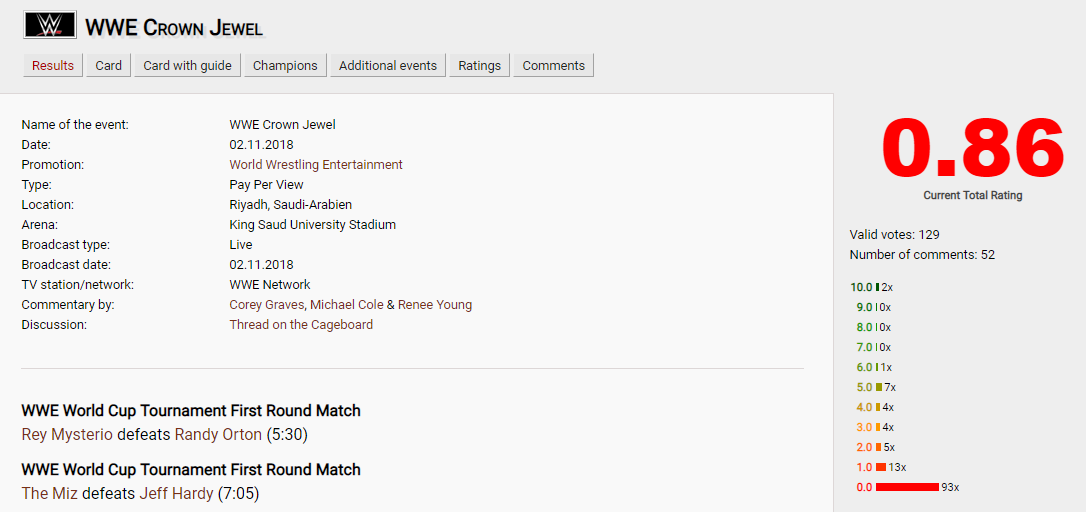
Task: Open Thread on the Cageboard link
Action: (x=301, y=325)
